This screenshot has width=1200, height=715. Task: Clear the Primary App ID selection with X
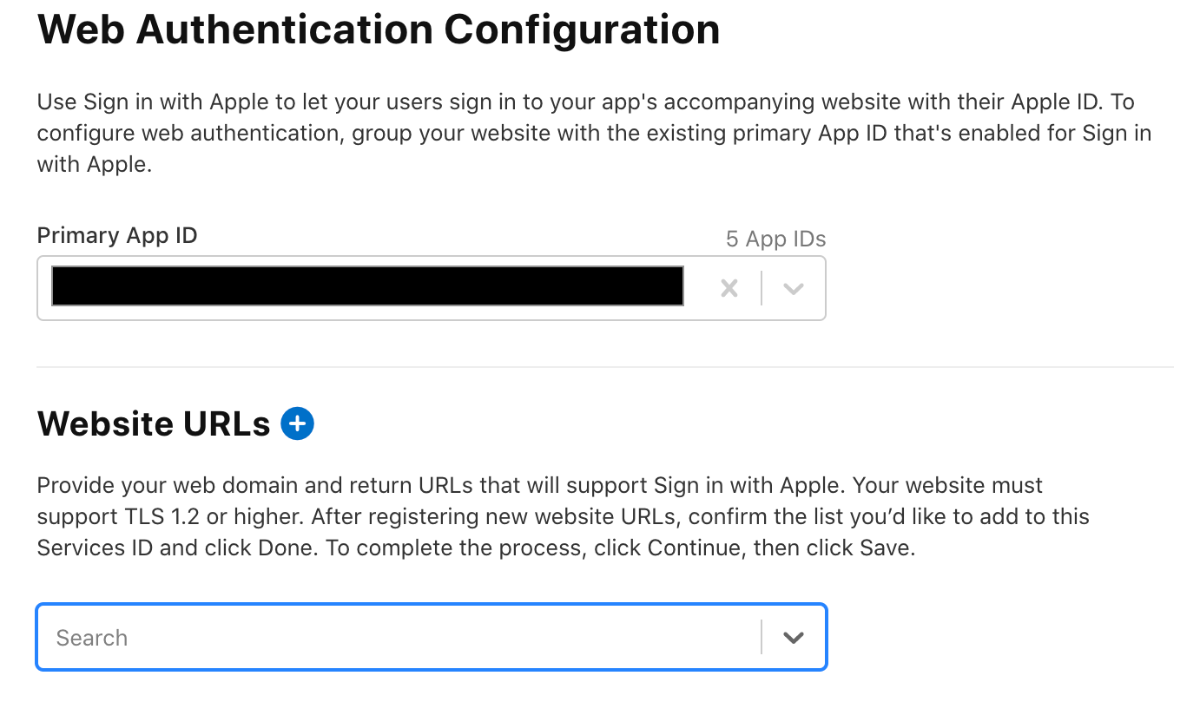click(729, 288)
